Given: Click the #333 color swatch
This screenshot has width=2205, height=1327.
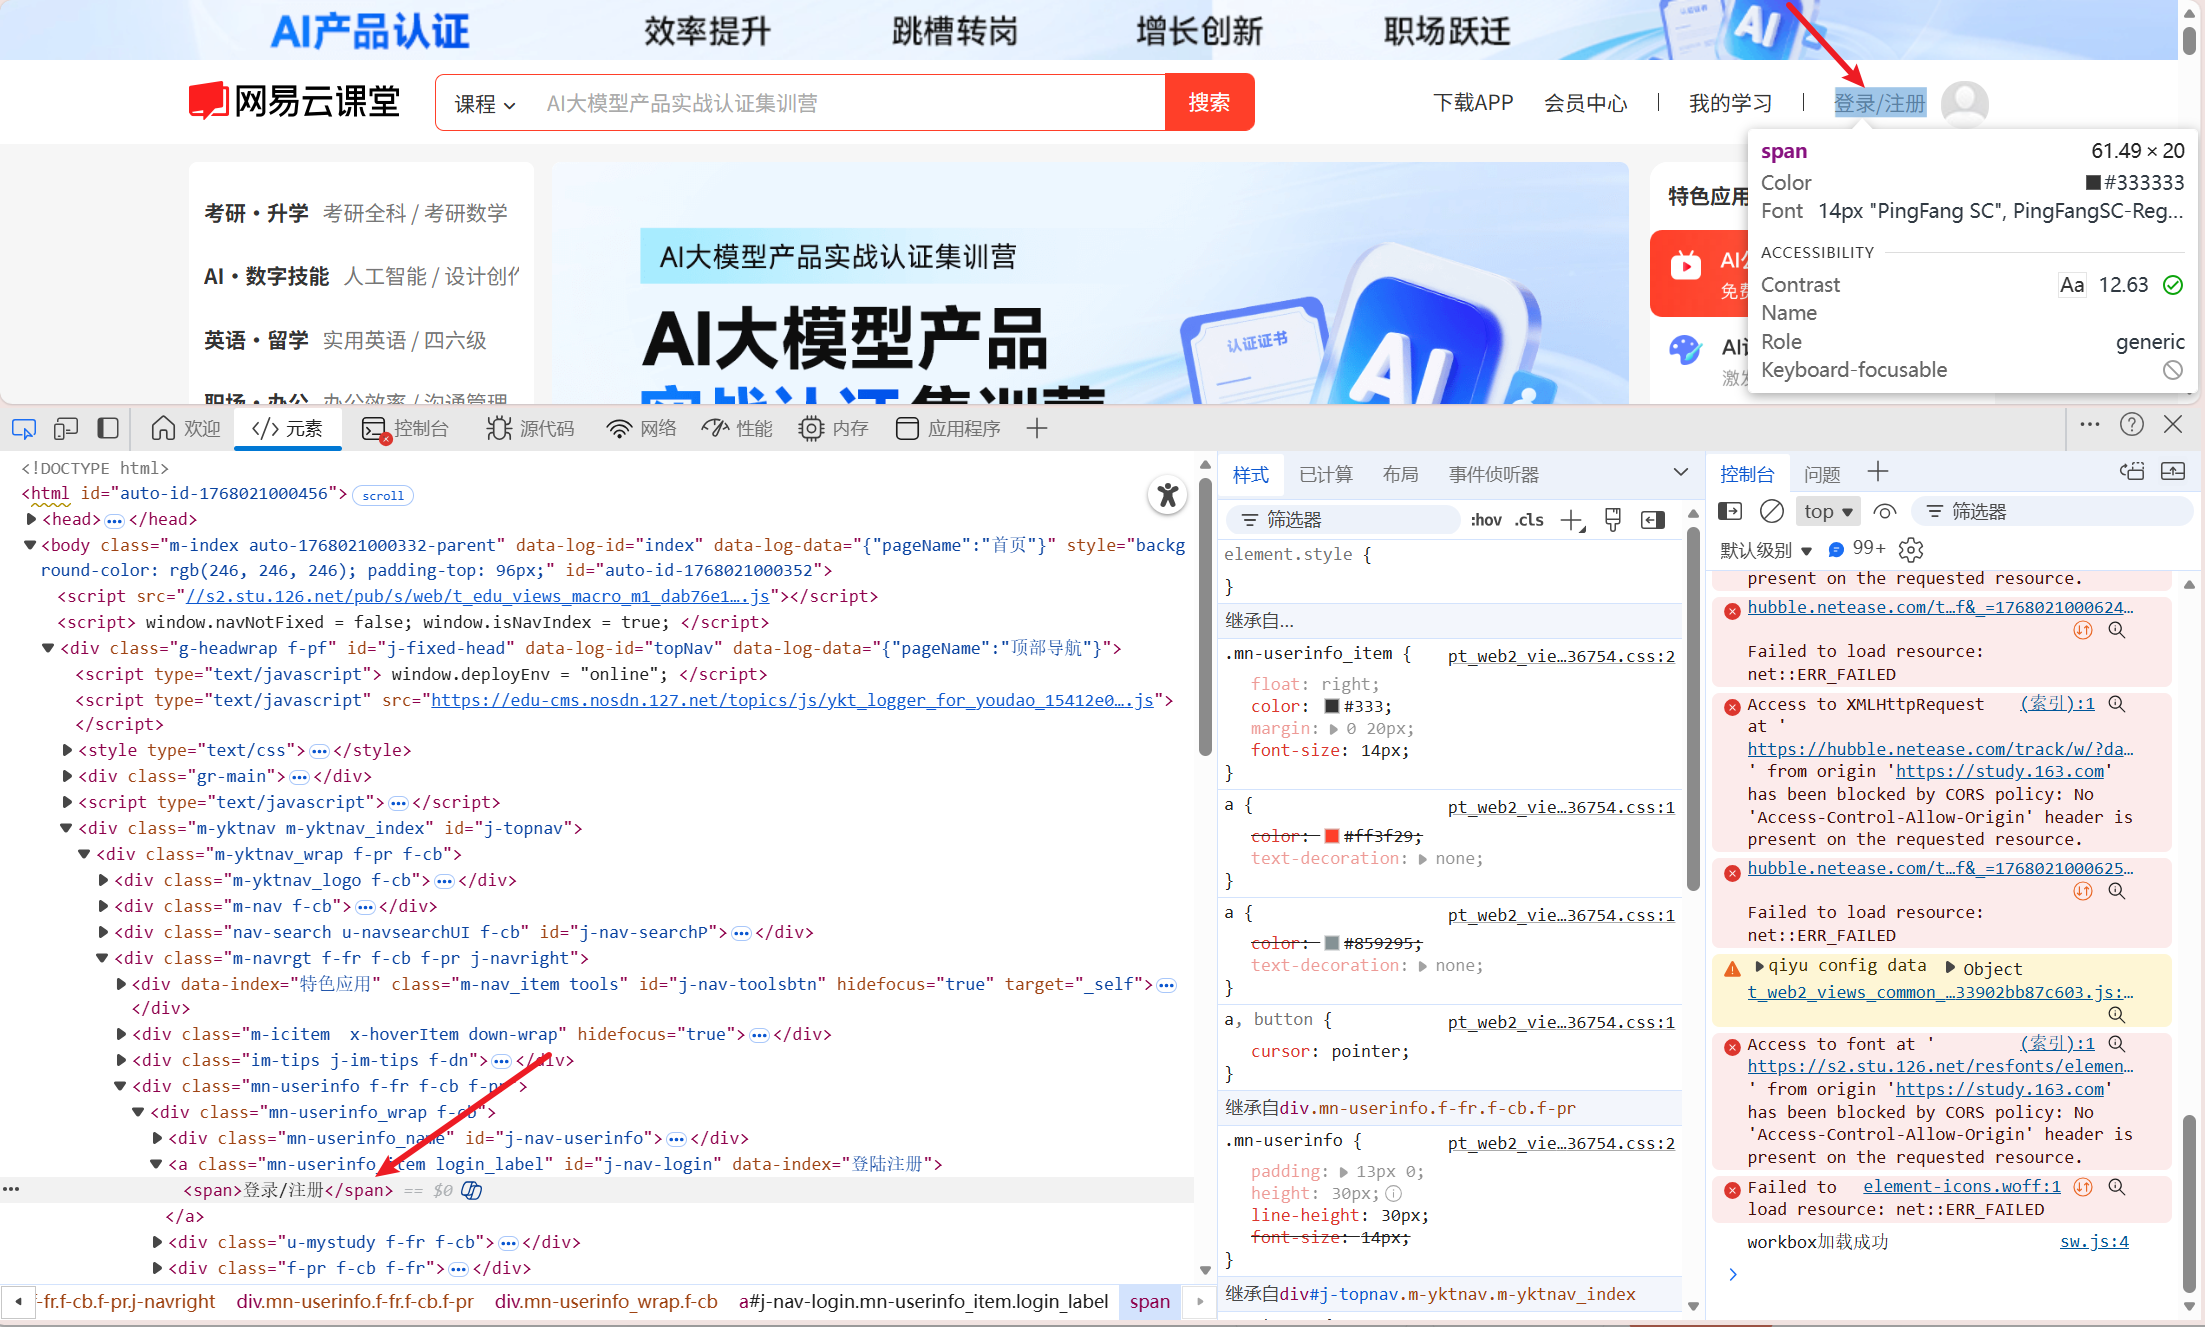Looking at the screenshot, I should (x=1332, y=706).
